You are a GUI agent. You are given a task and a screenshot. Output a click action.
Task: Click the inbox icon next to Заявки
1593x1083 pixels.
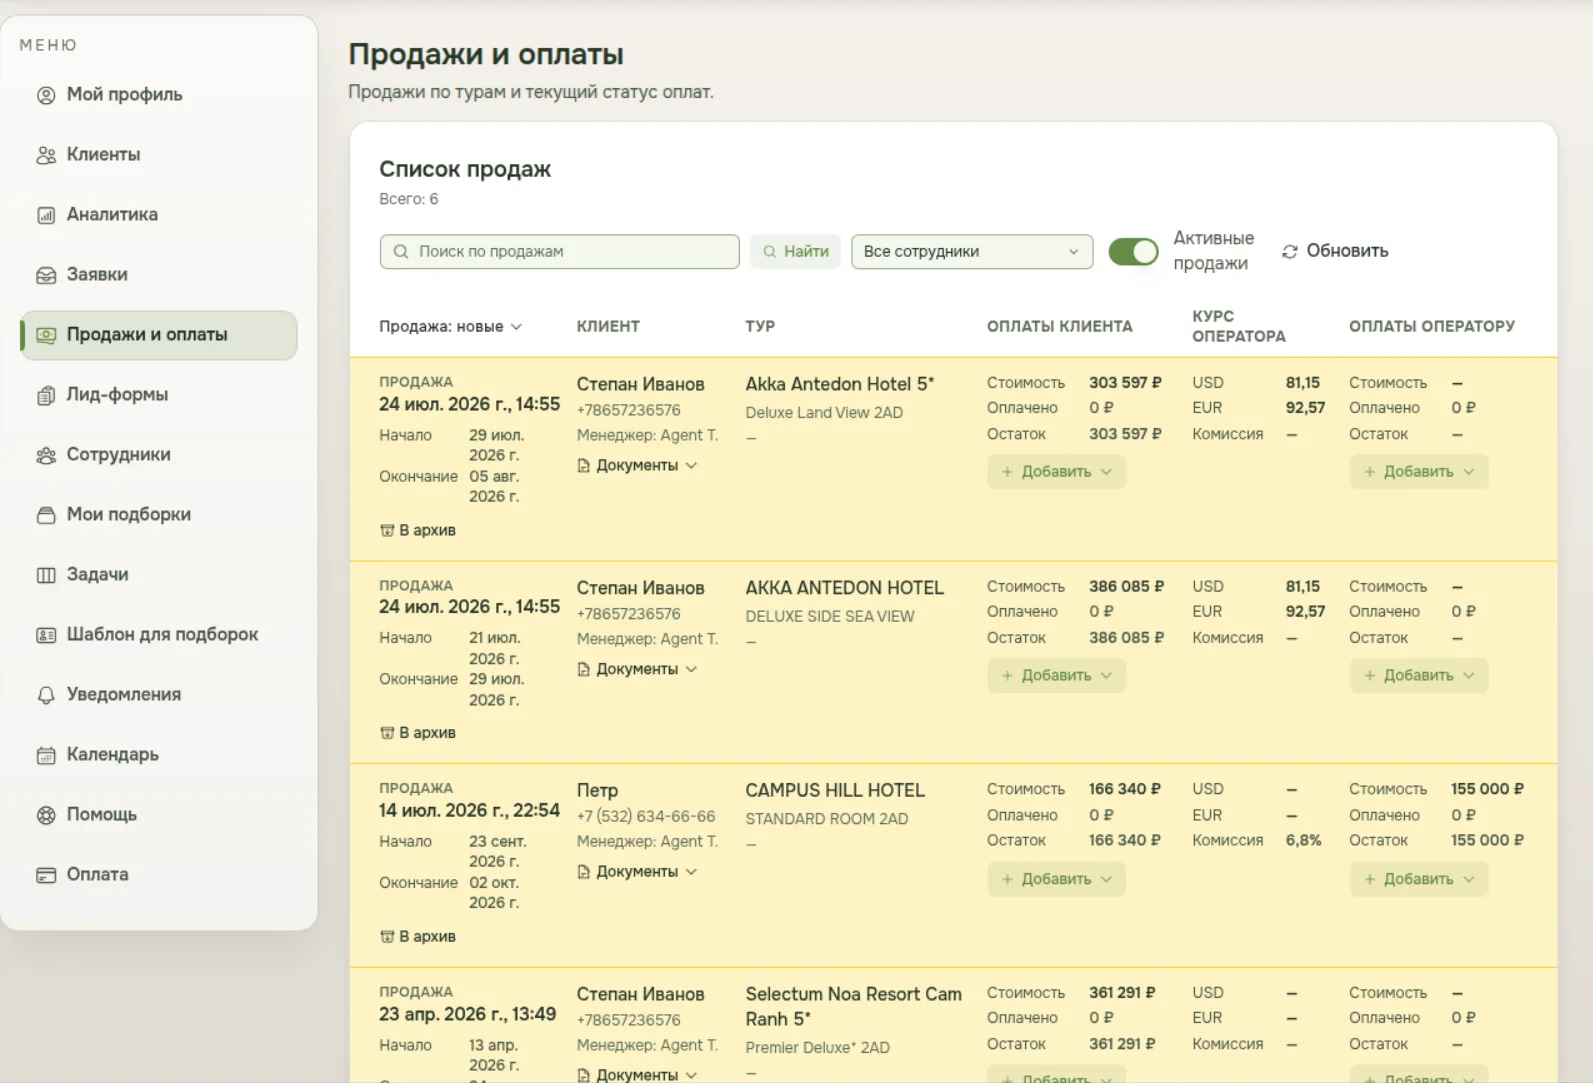click(x=46, y=275)
